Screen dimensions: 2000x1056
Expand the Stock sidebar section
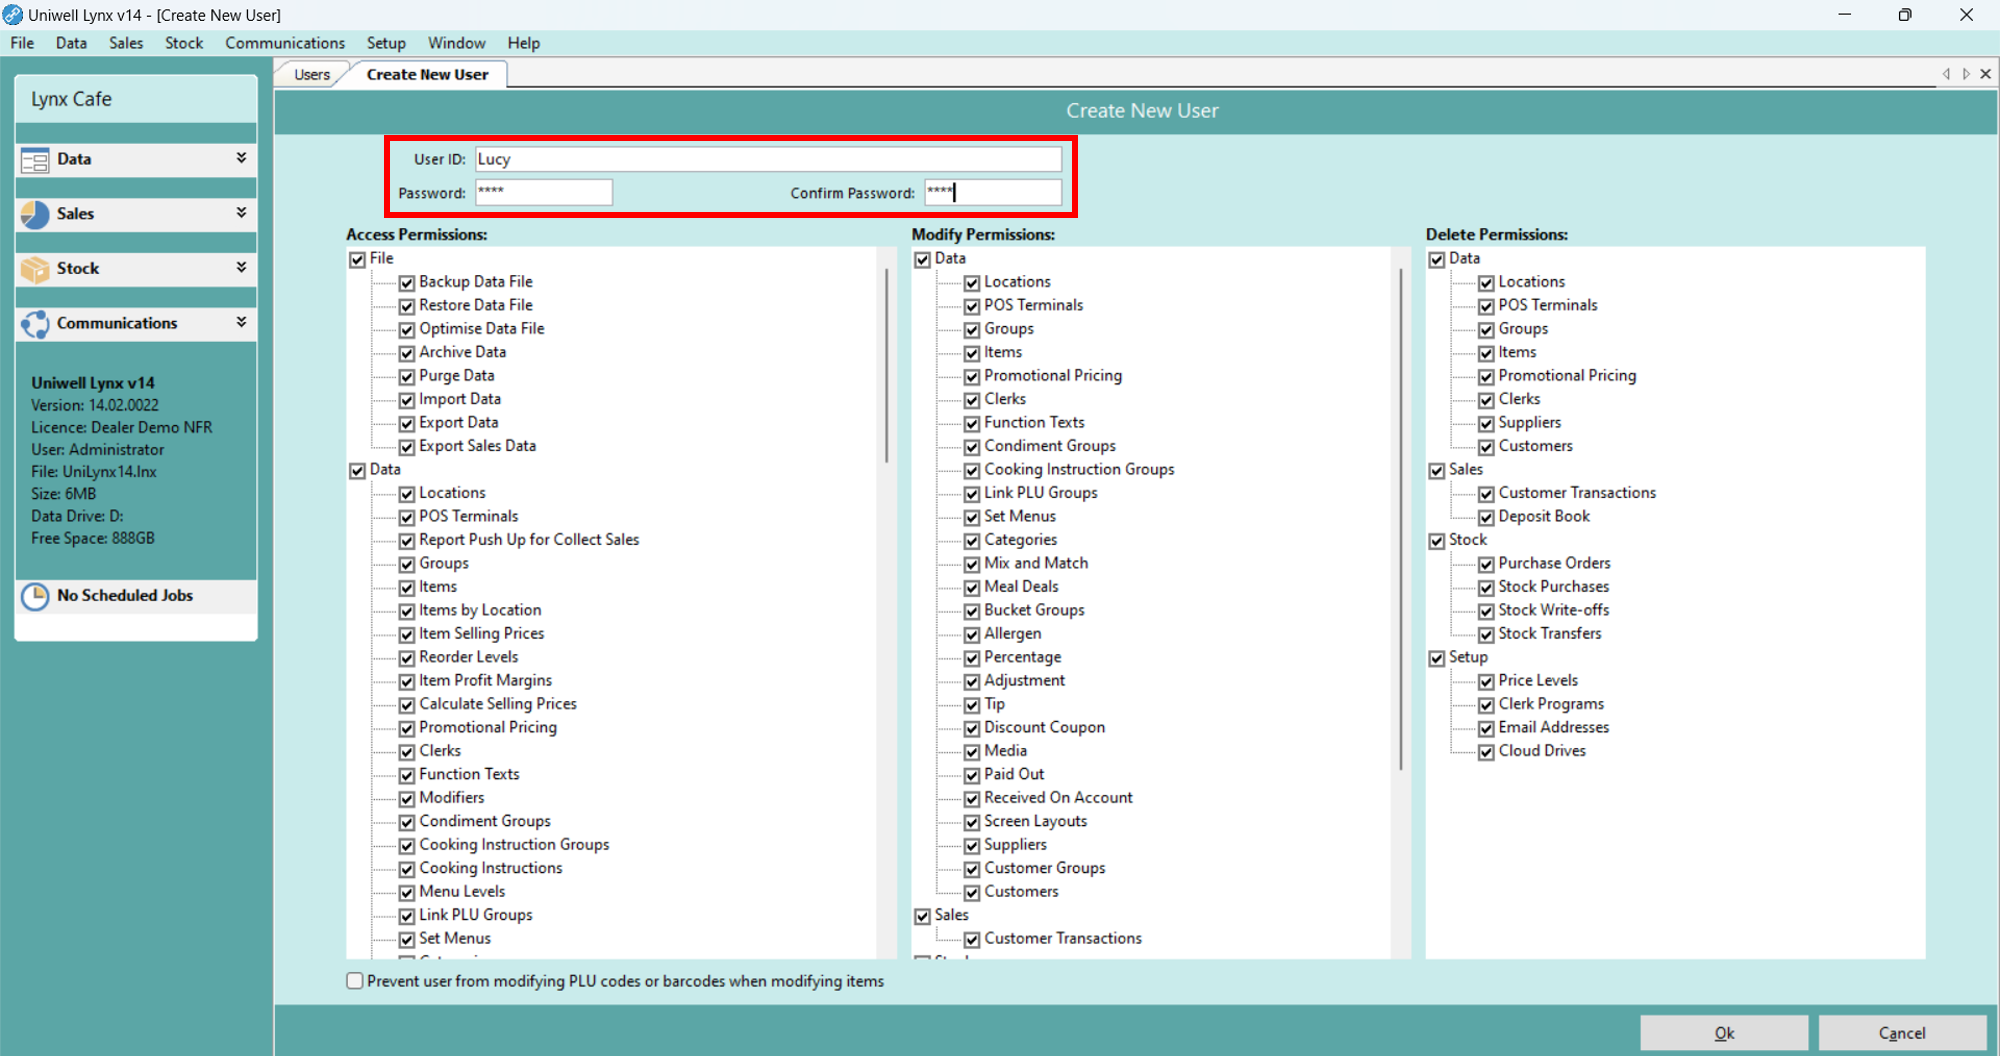pos(241,267)
